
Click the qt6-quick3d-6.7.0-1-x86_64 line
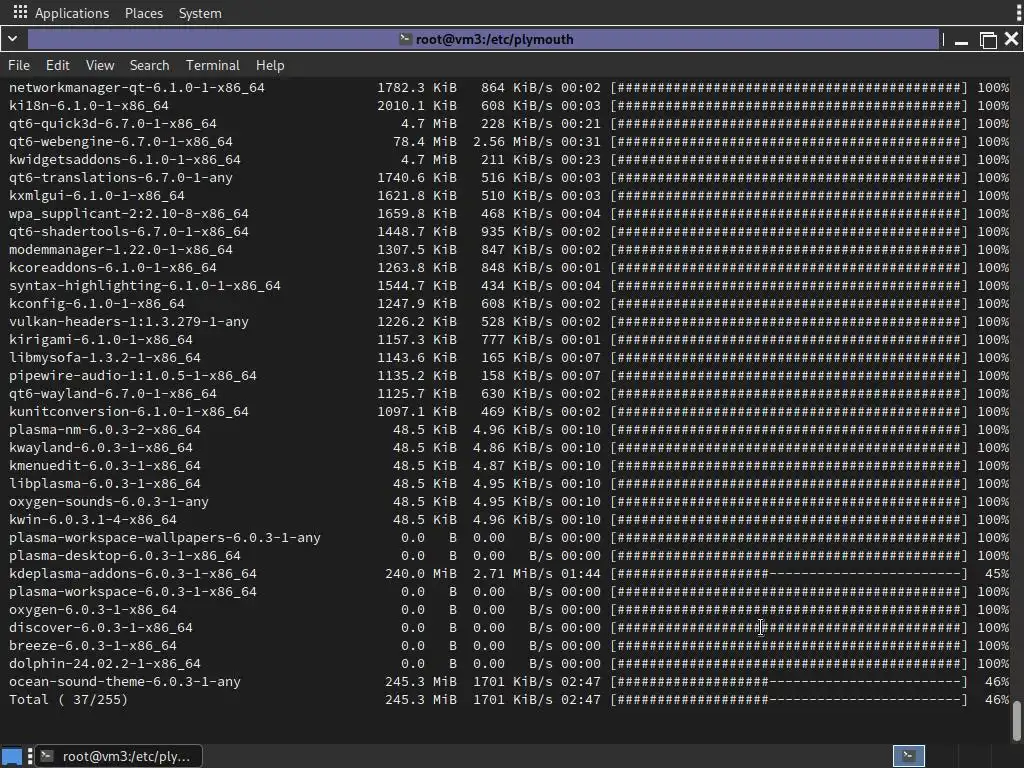pyautogui.click(x=509, y=123)
